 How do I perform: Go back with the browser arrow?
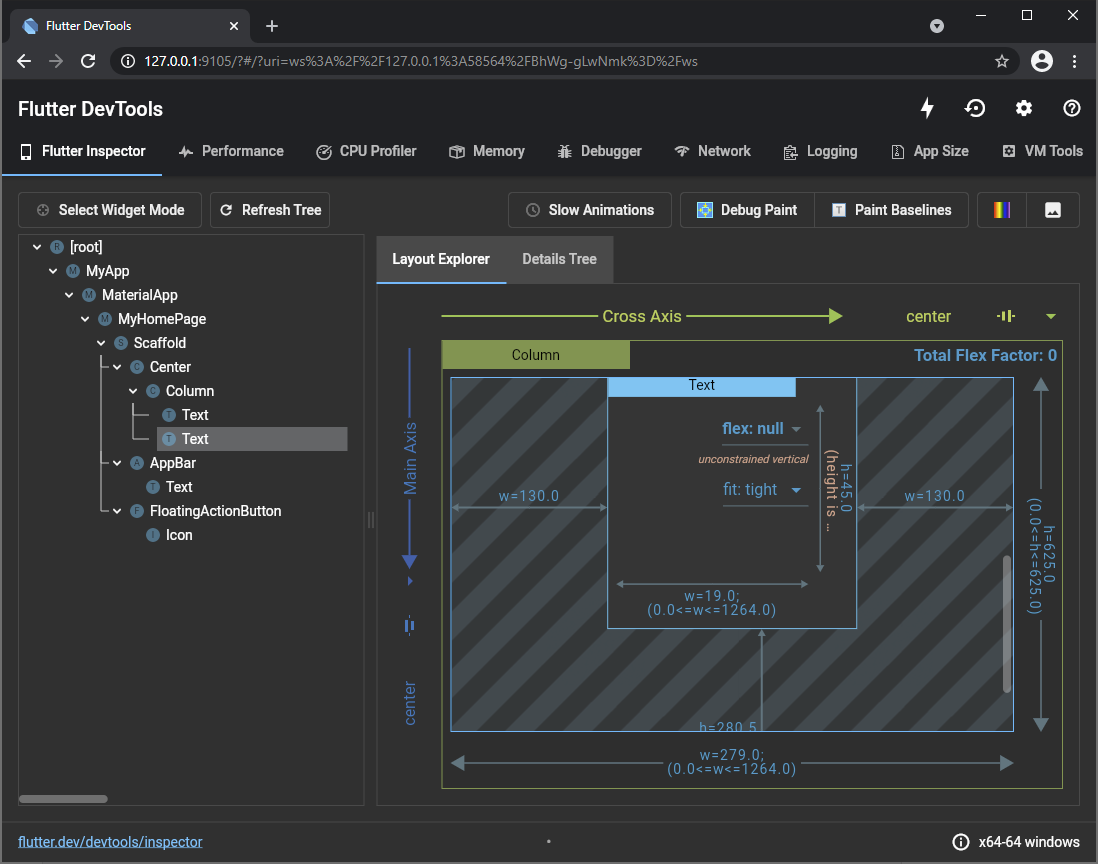tap(24, 61)
